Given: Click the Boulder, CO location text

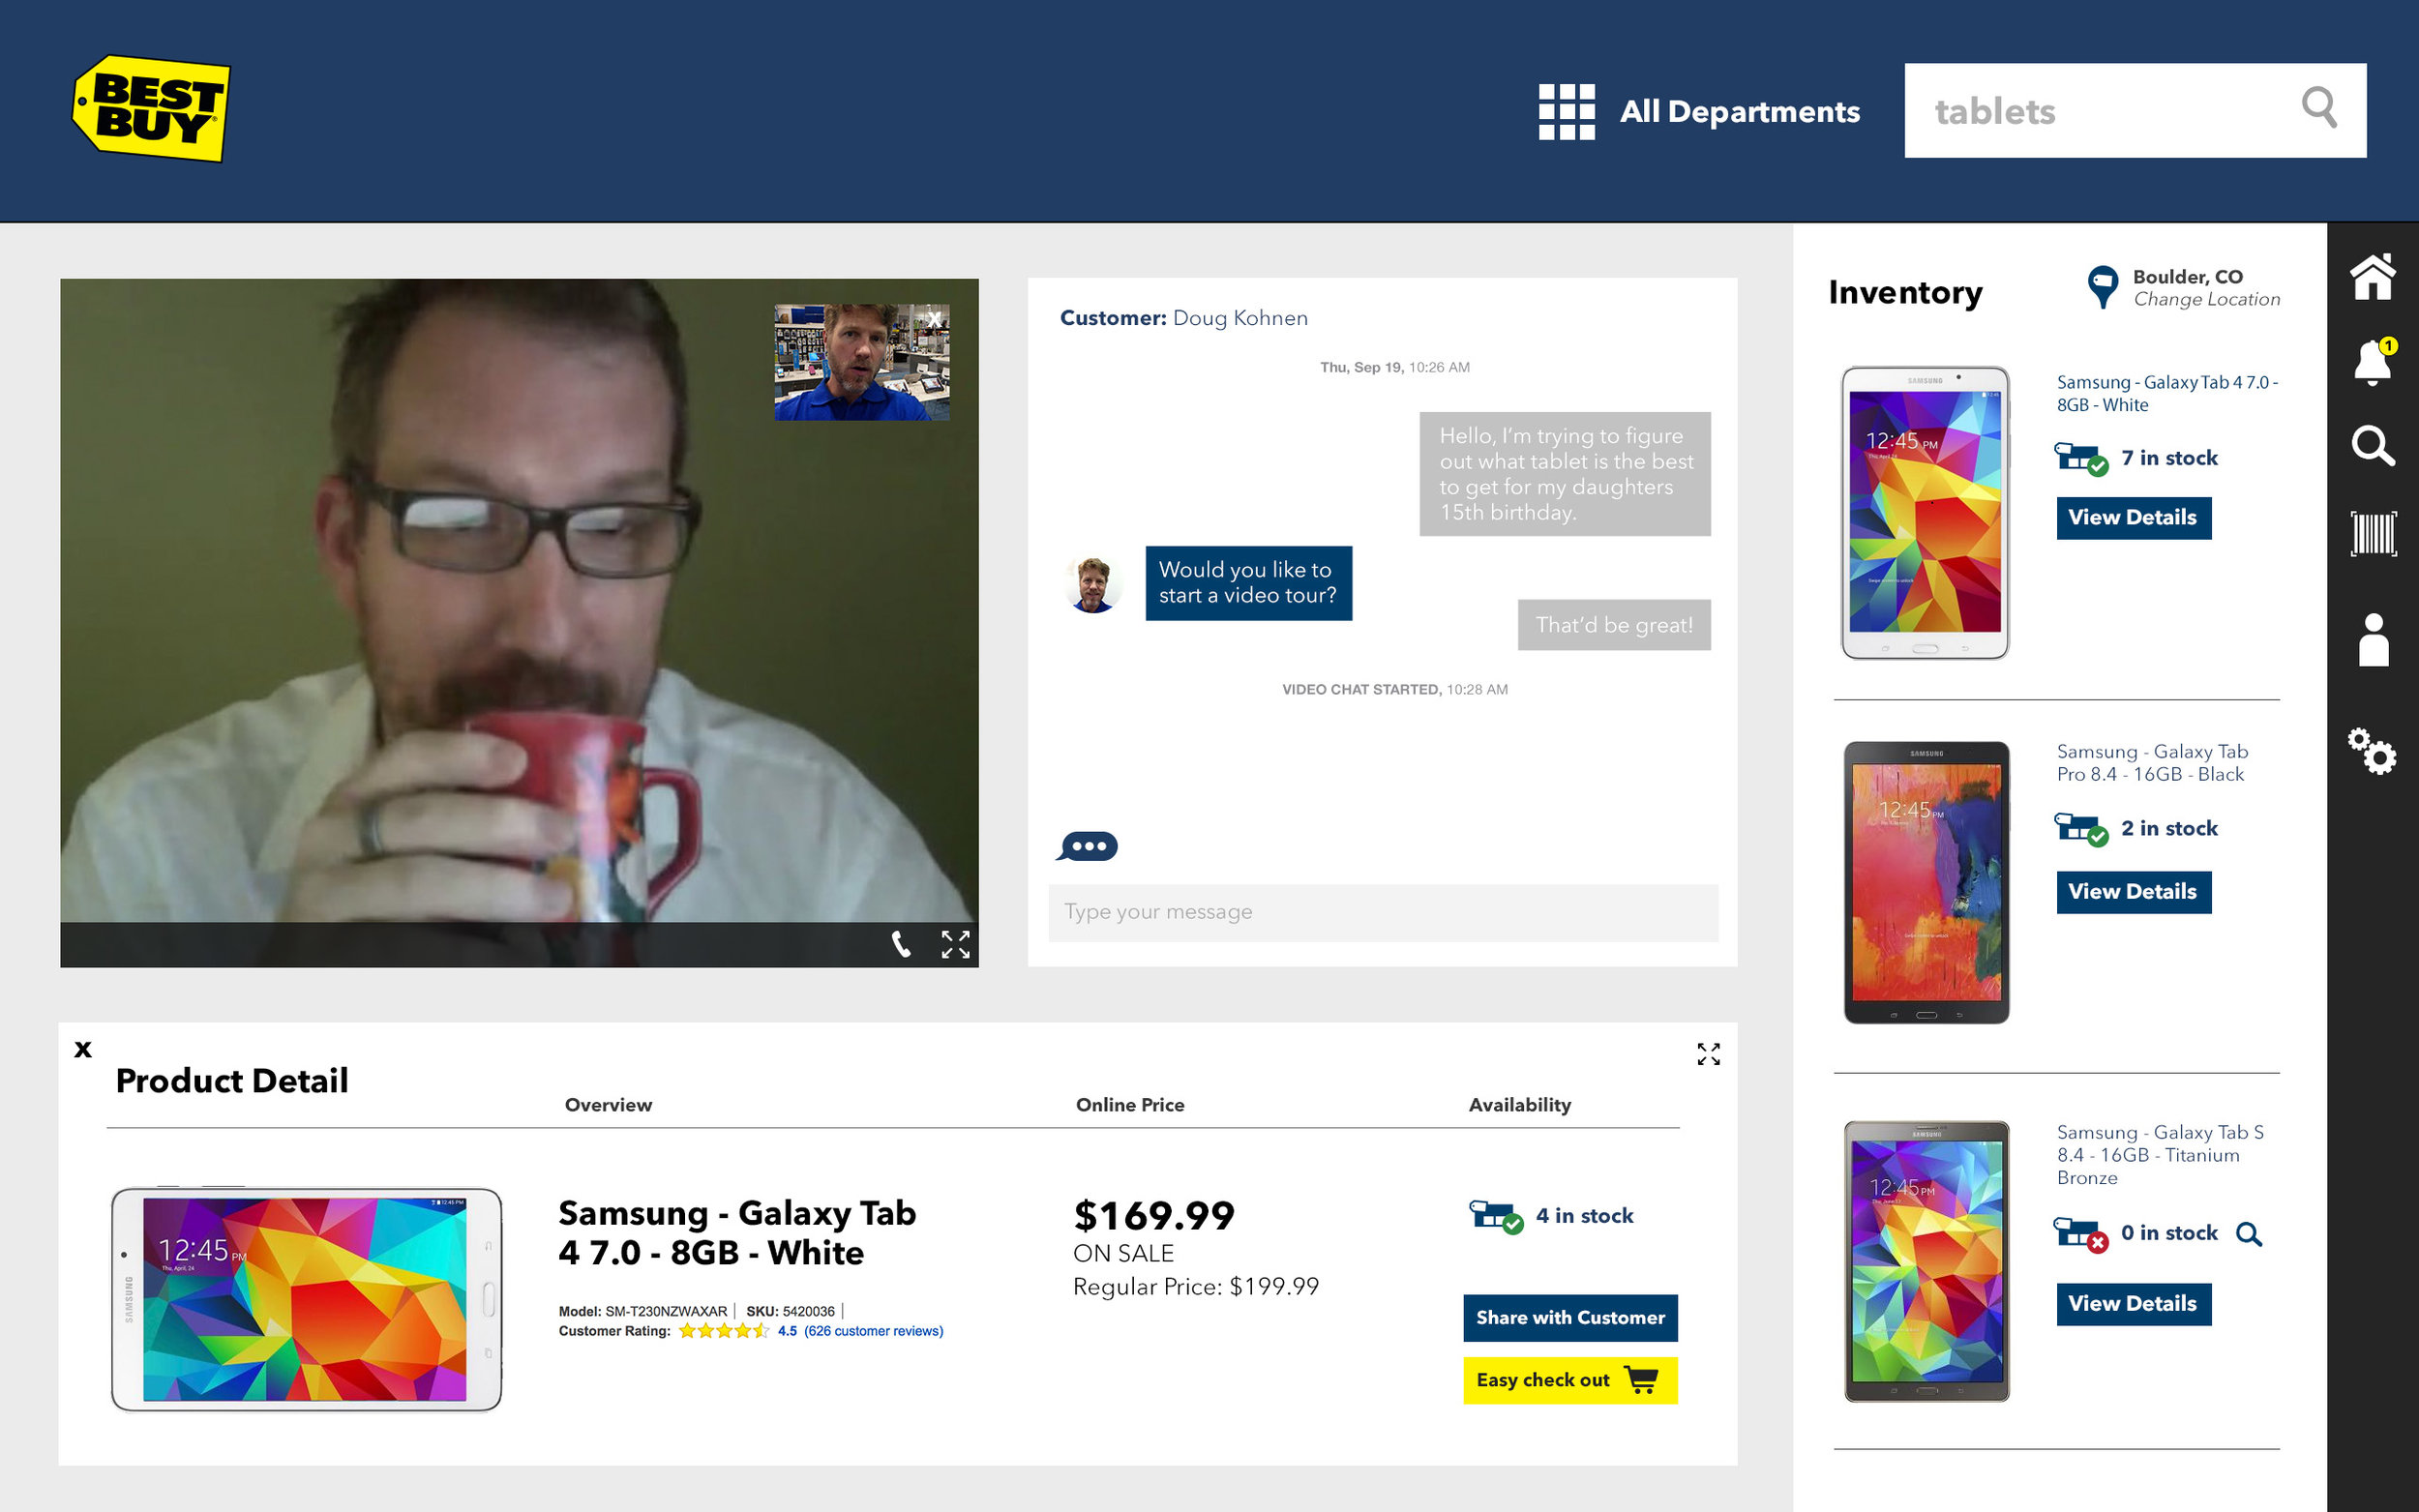Looking at the screenshot, I should coord(2187,277).
